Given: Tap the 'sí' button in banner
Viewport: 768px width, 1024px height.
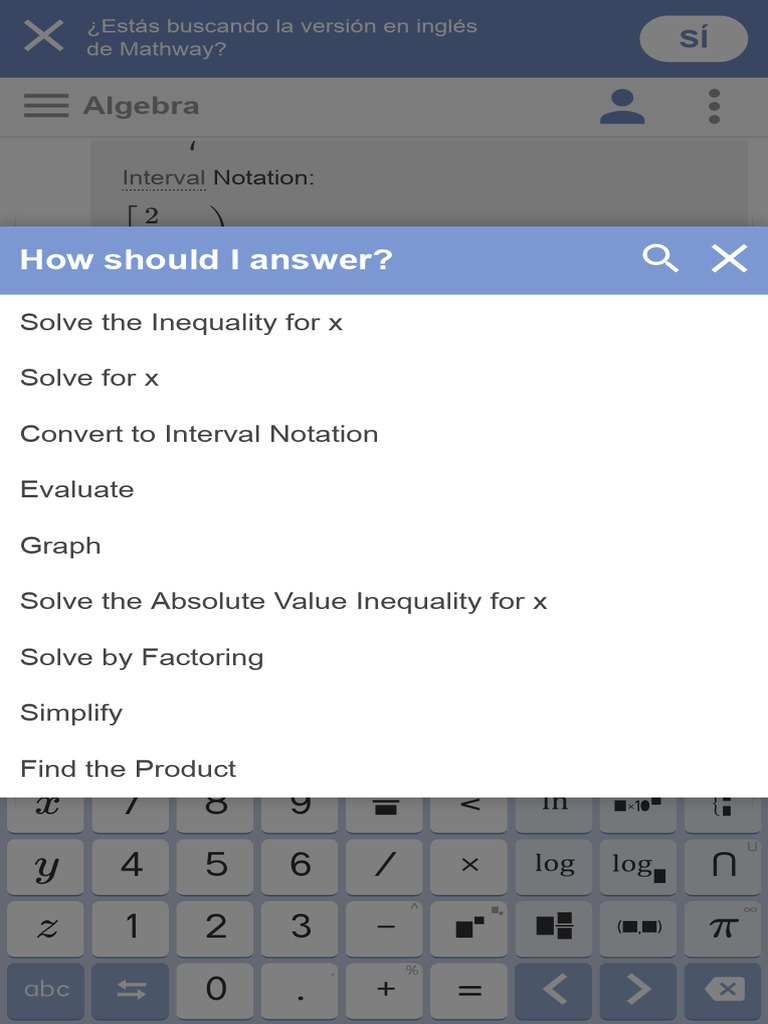Looking at the screenshot, I should point(693,39).
